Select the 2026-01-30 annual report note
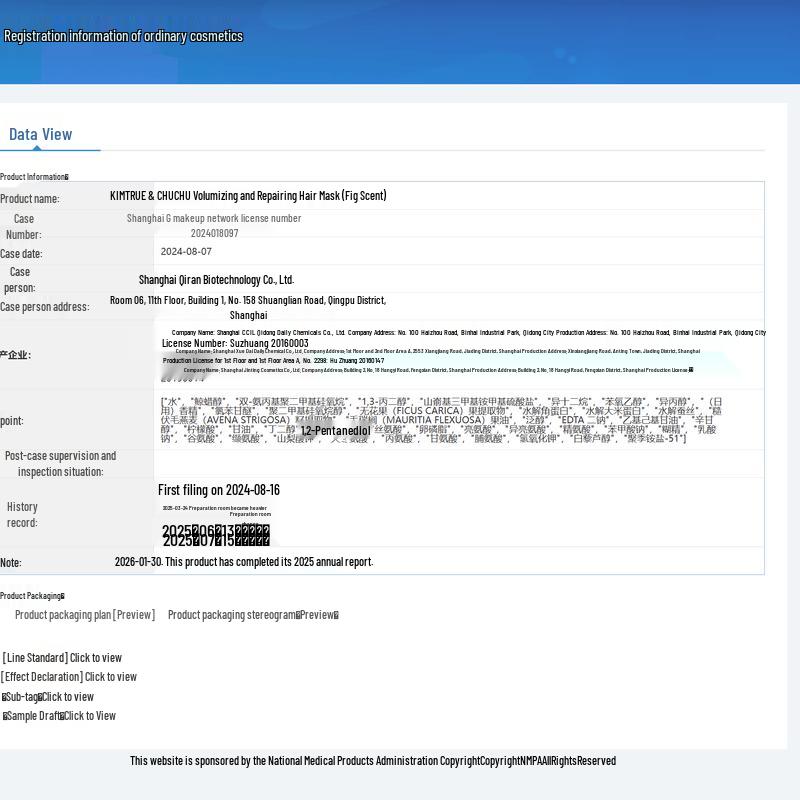 [x=244, y=562]
